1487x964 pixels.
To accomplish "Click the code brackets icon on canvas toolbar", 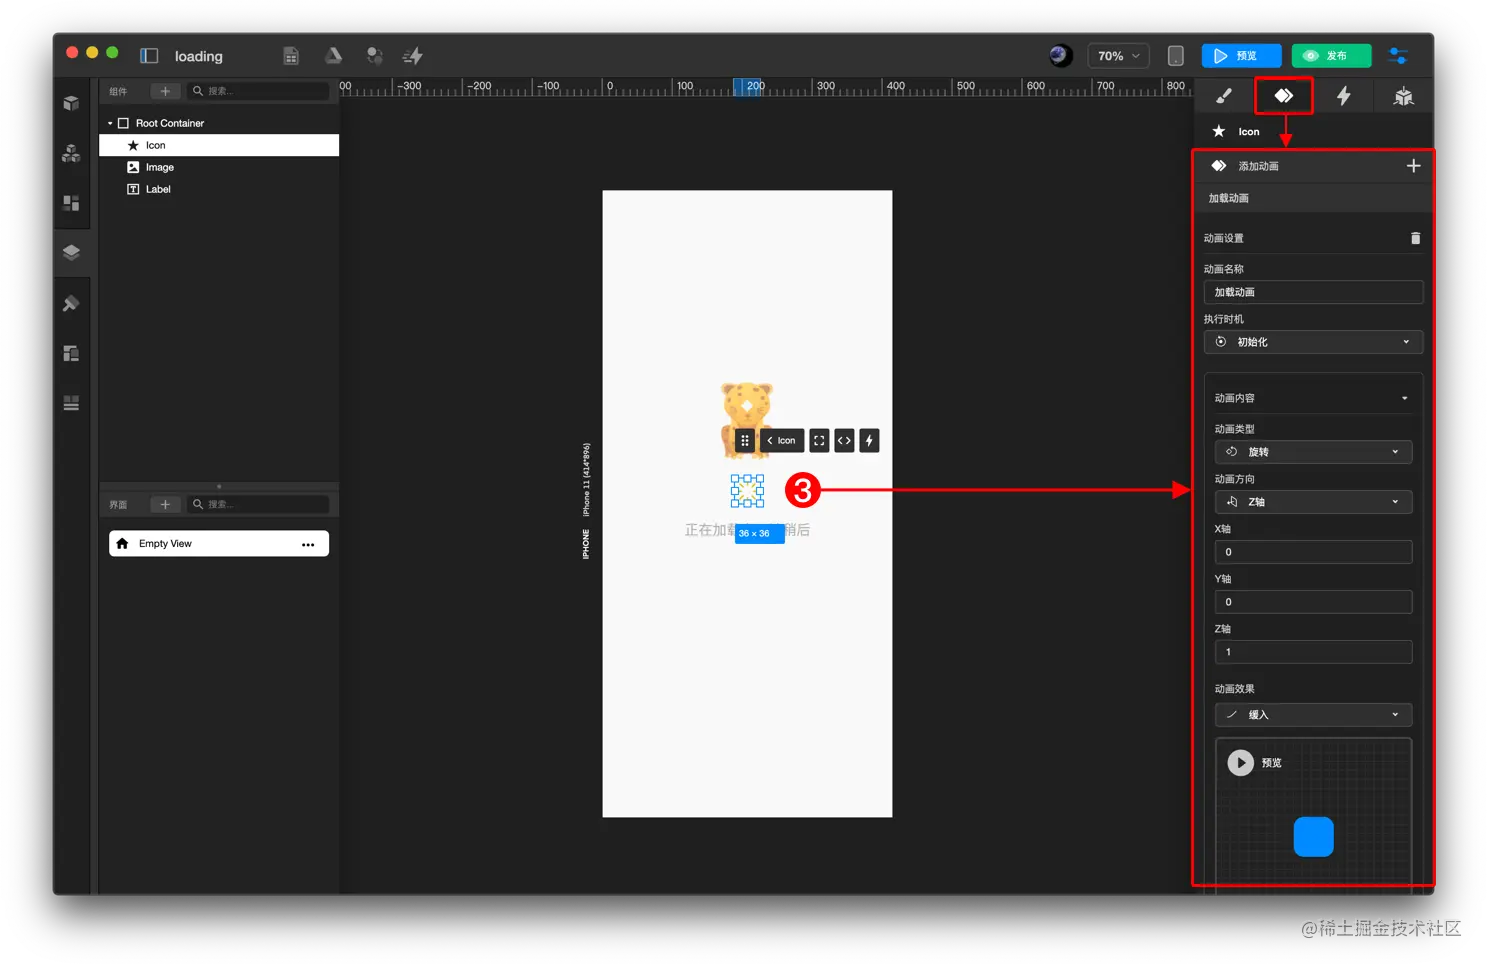I will [844, 440].
